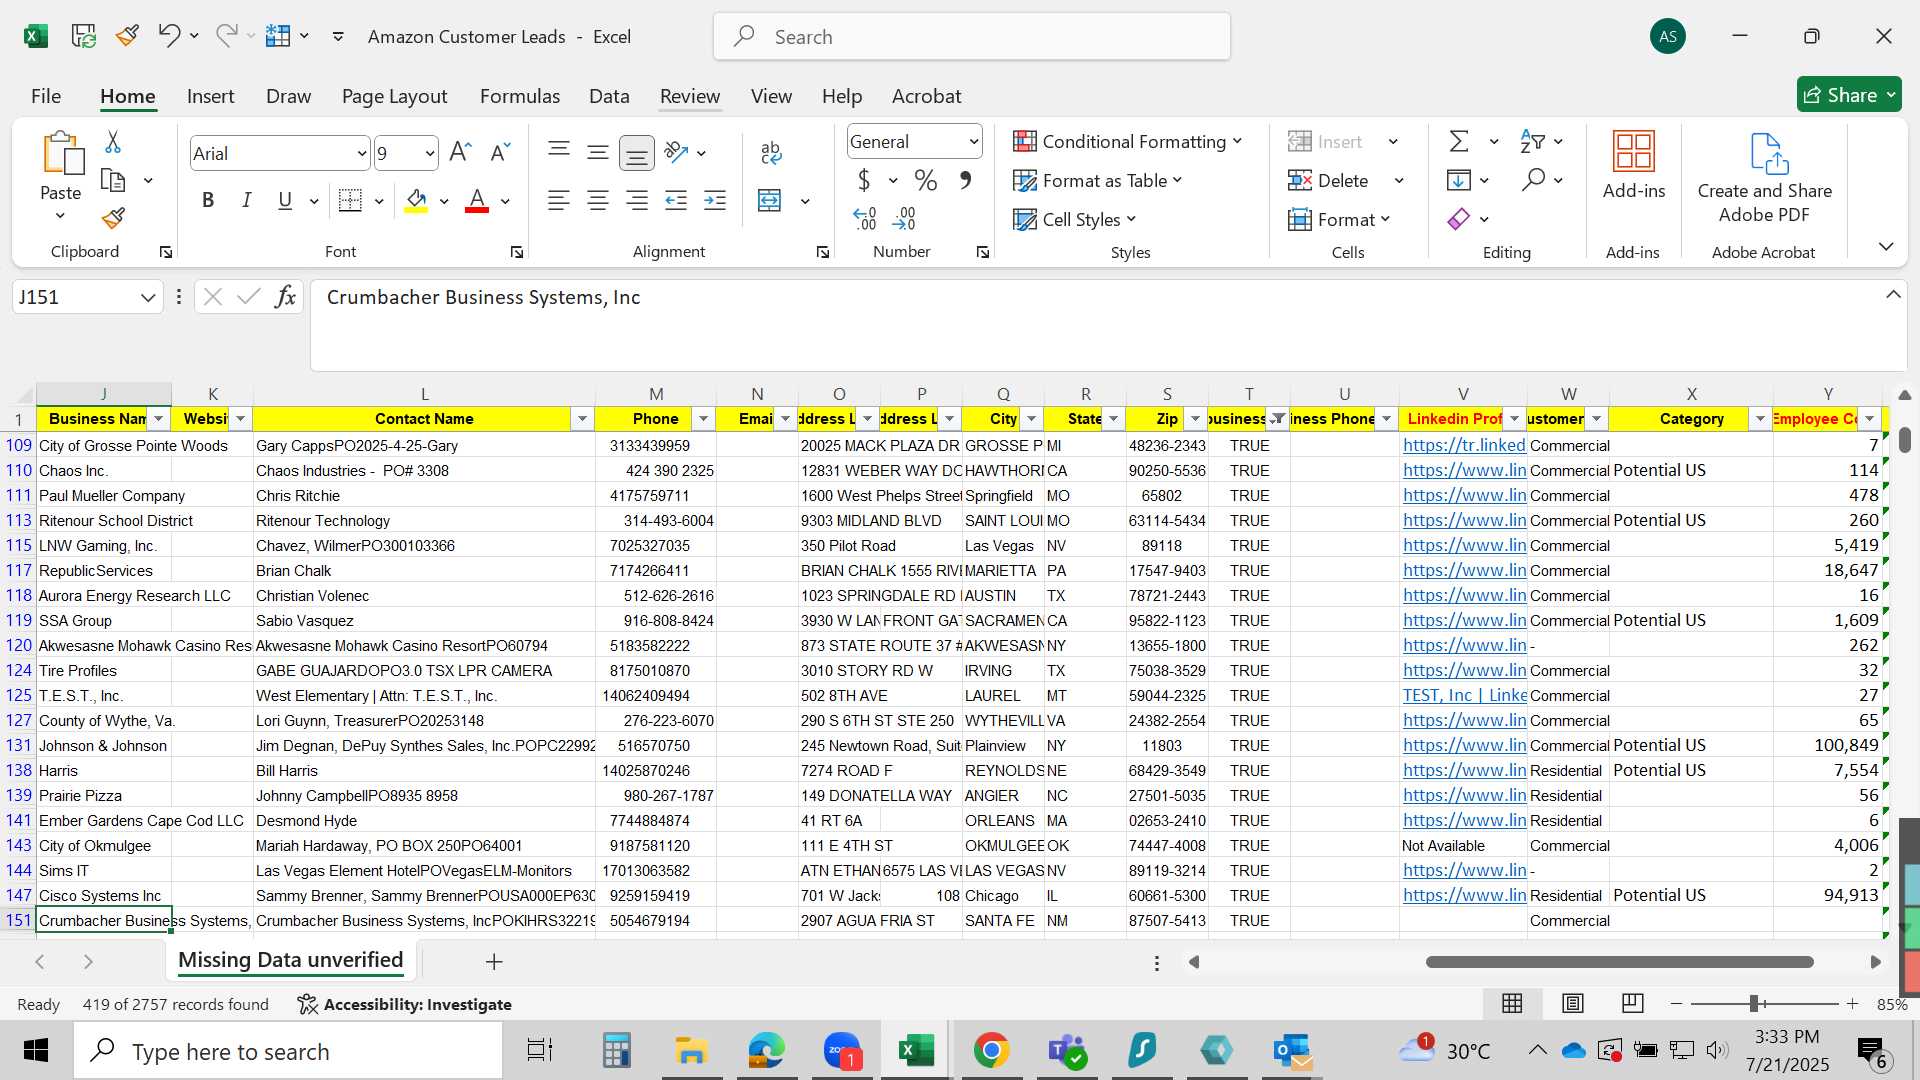Click the Save icon in title bar
Screen dimensions: 1920x1080
point(84,37)
